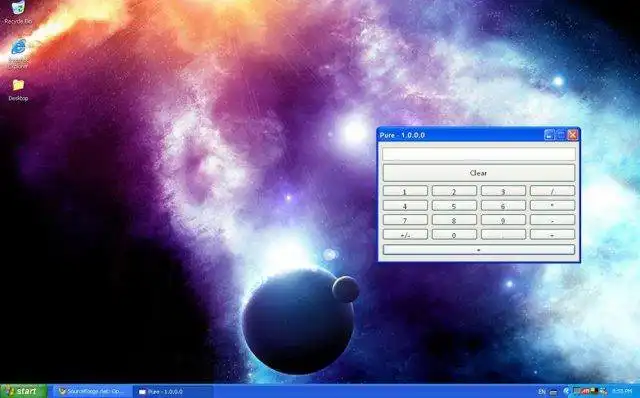The image size is (640, 398).
Task: Click the +/- sign toggle button
Action: click(405, 235)
